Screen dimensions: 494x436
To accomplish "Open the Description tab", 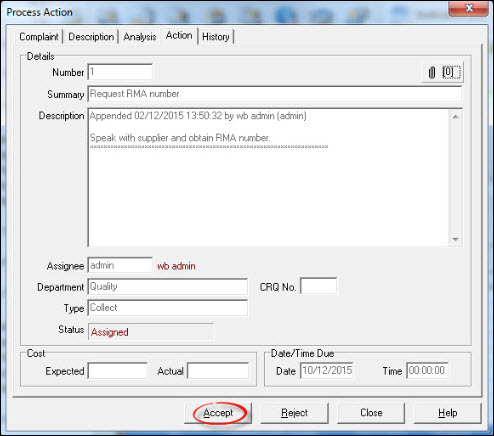I will pyautogui.click(x=91, y=37).
